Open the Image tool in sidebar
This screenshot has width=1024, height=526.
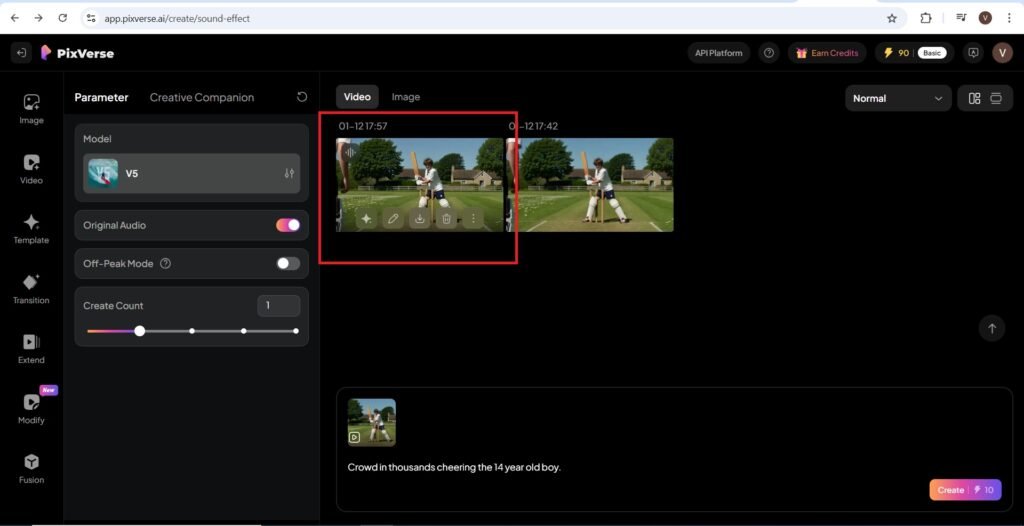[x=31, y=108]
